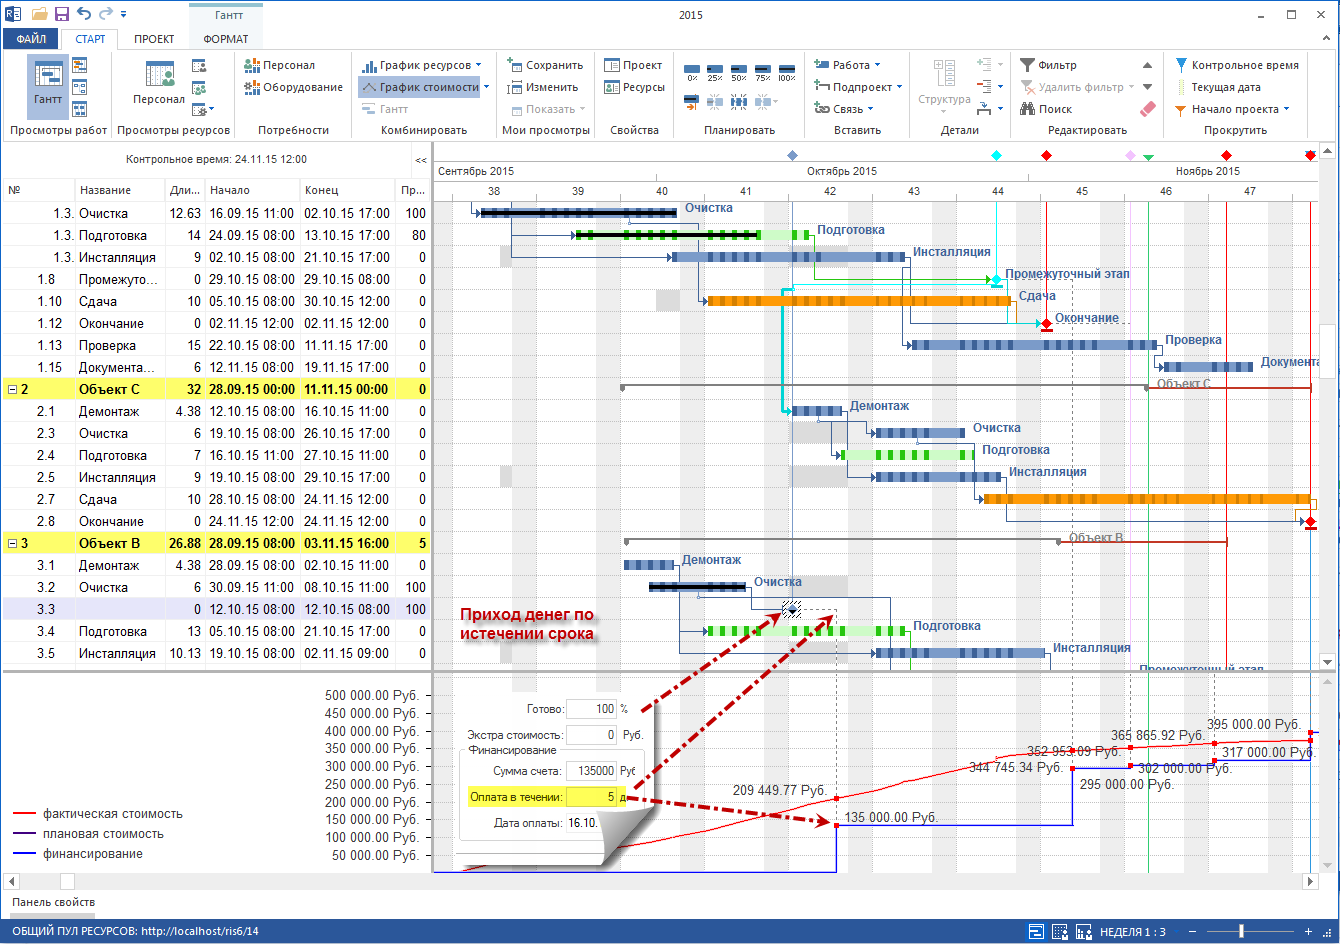
Task: Switch to the СТАРТ ribbon tab
Action: coord(90,39)
